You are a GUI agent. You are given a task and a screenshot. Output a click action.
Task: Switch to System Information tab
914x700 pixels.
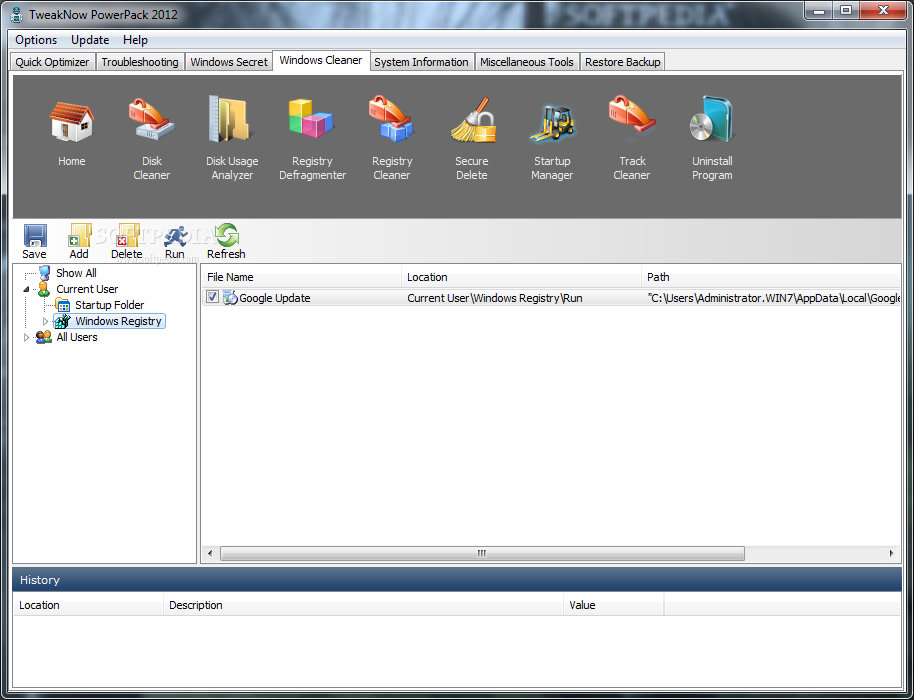pyautogui.click(x=421, y=62)
